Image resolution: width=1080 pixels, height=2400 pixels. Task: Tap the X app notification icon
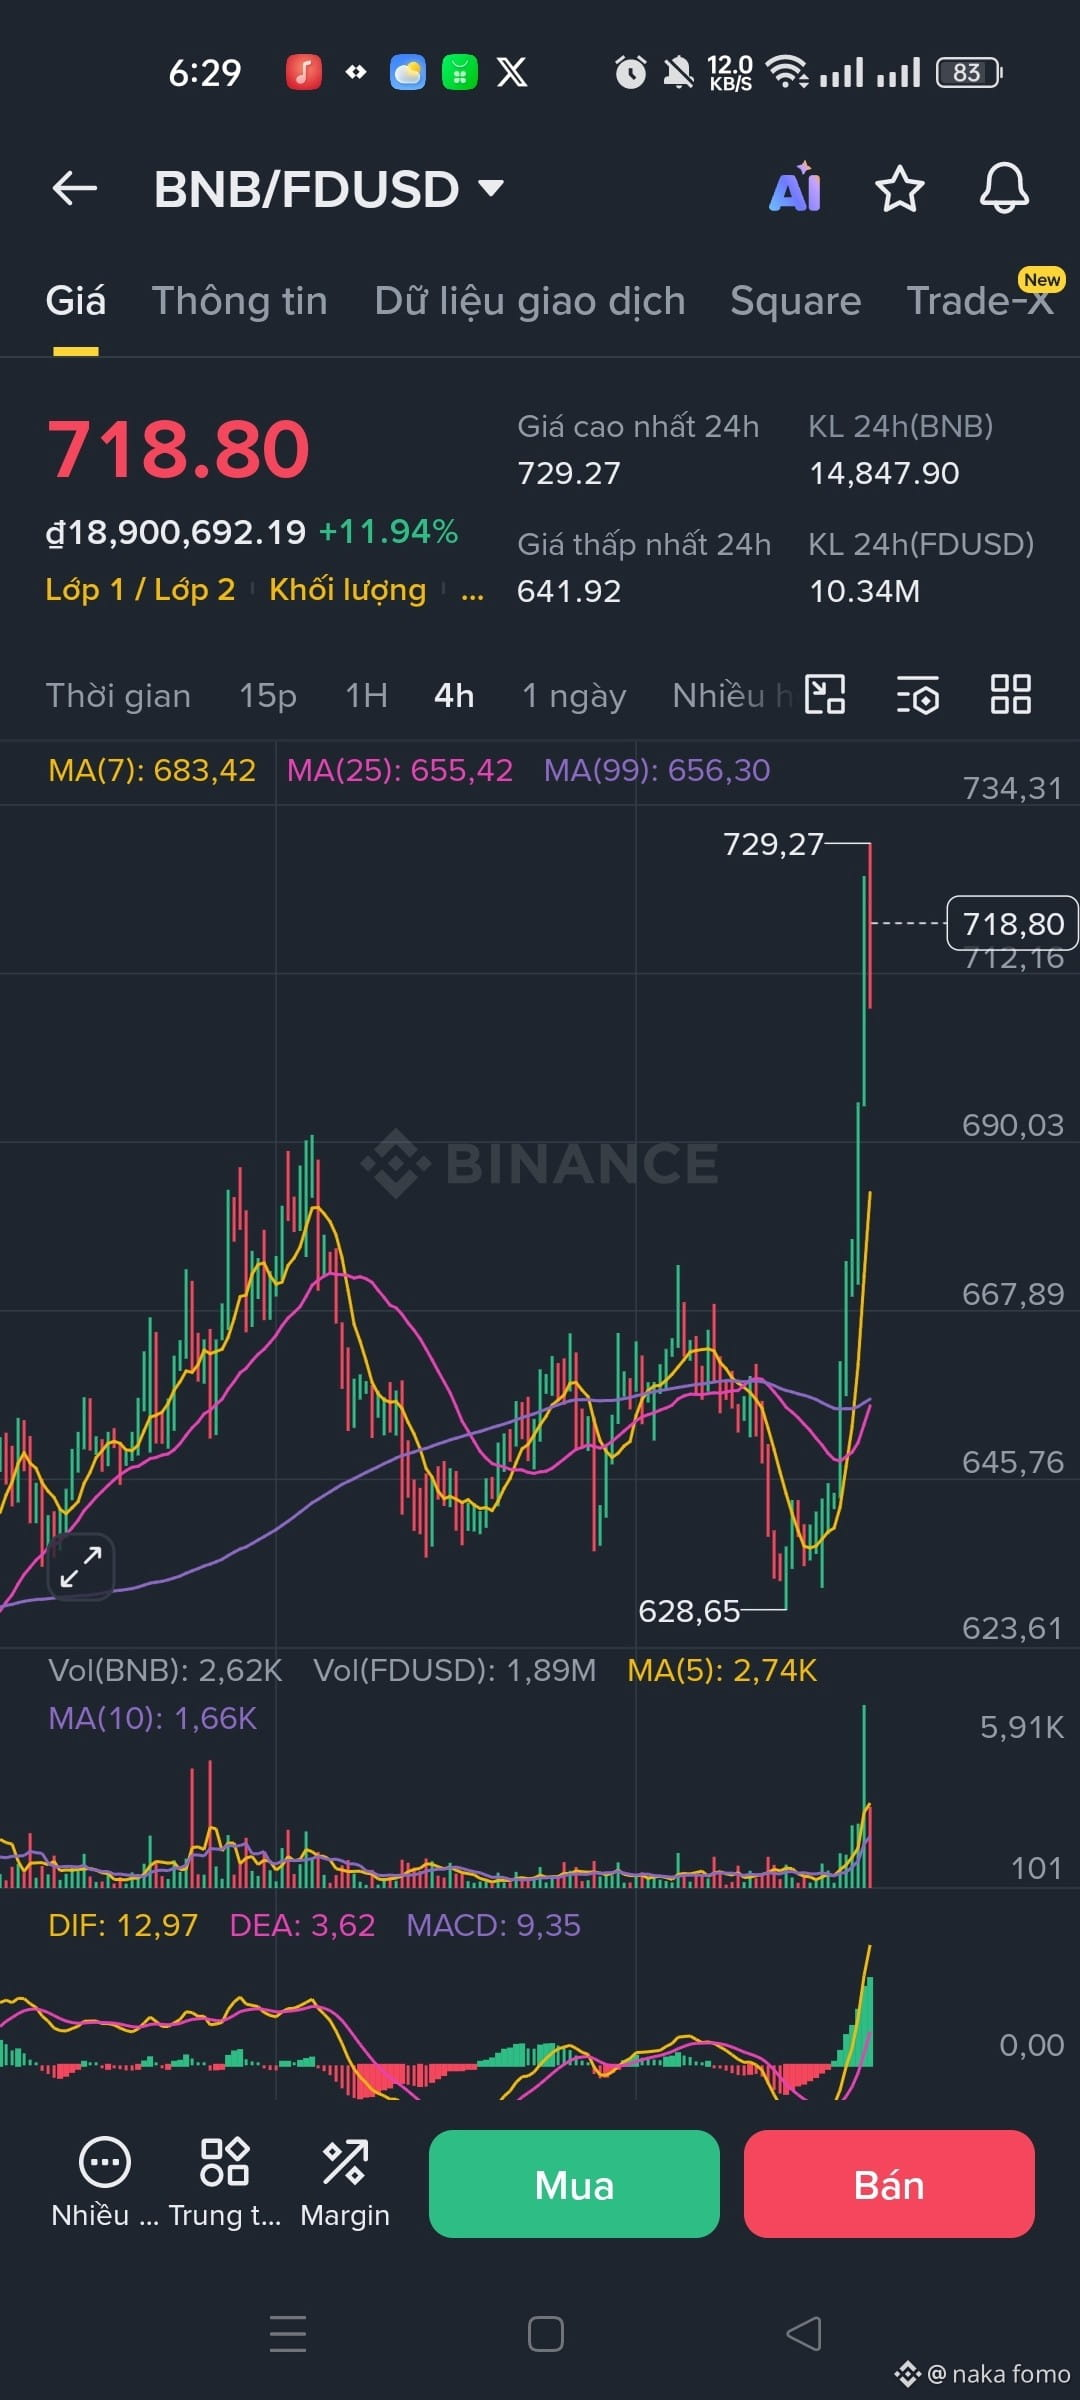pyautogui.click(x=512, y=72)
